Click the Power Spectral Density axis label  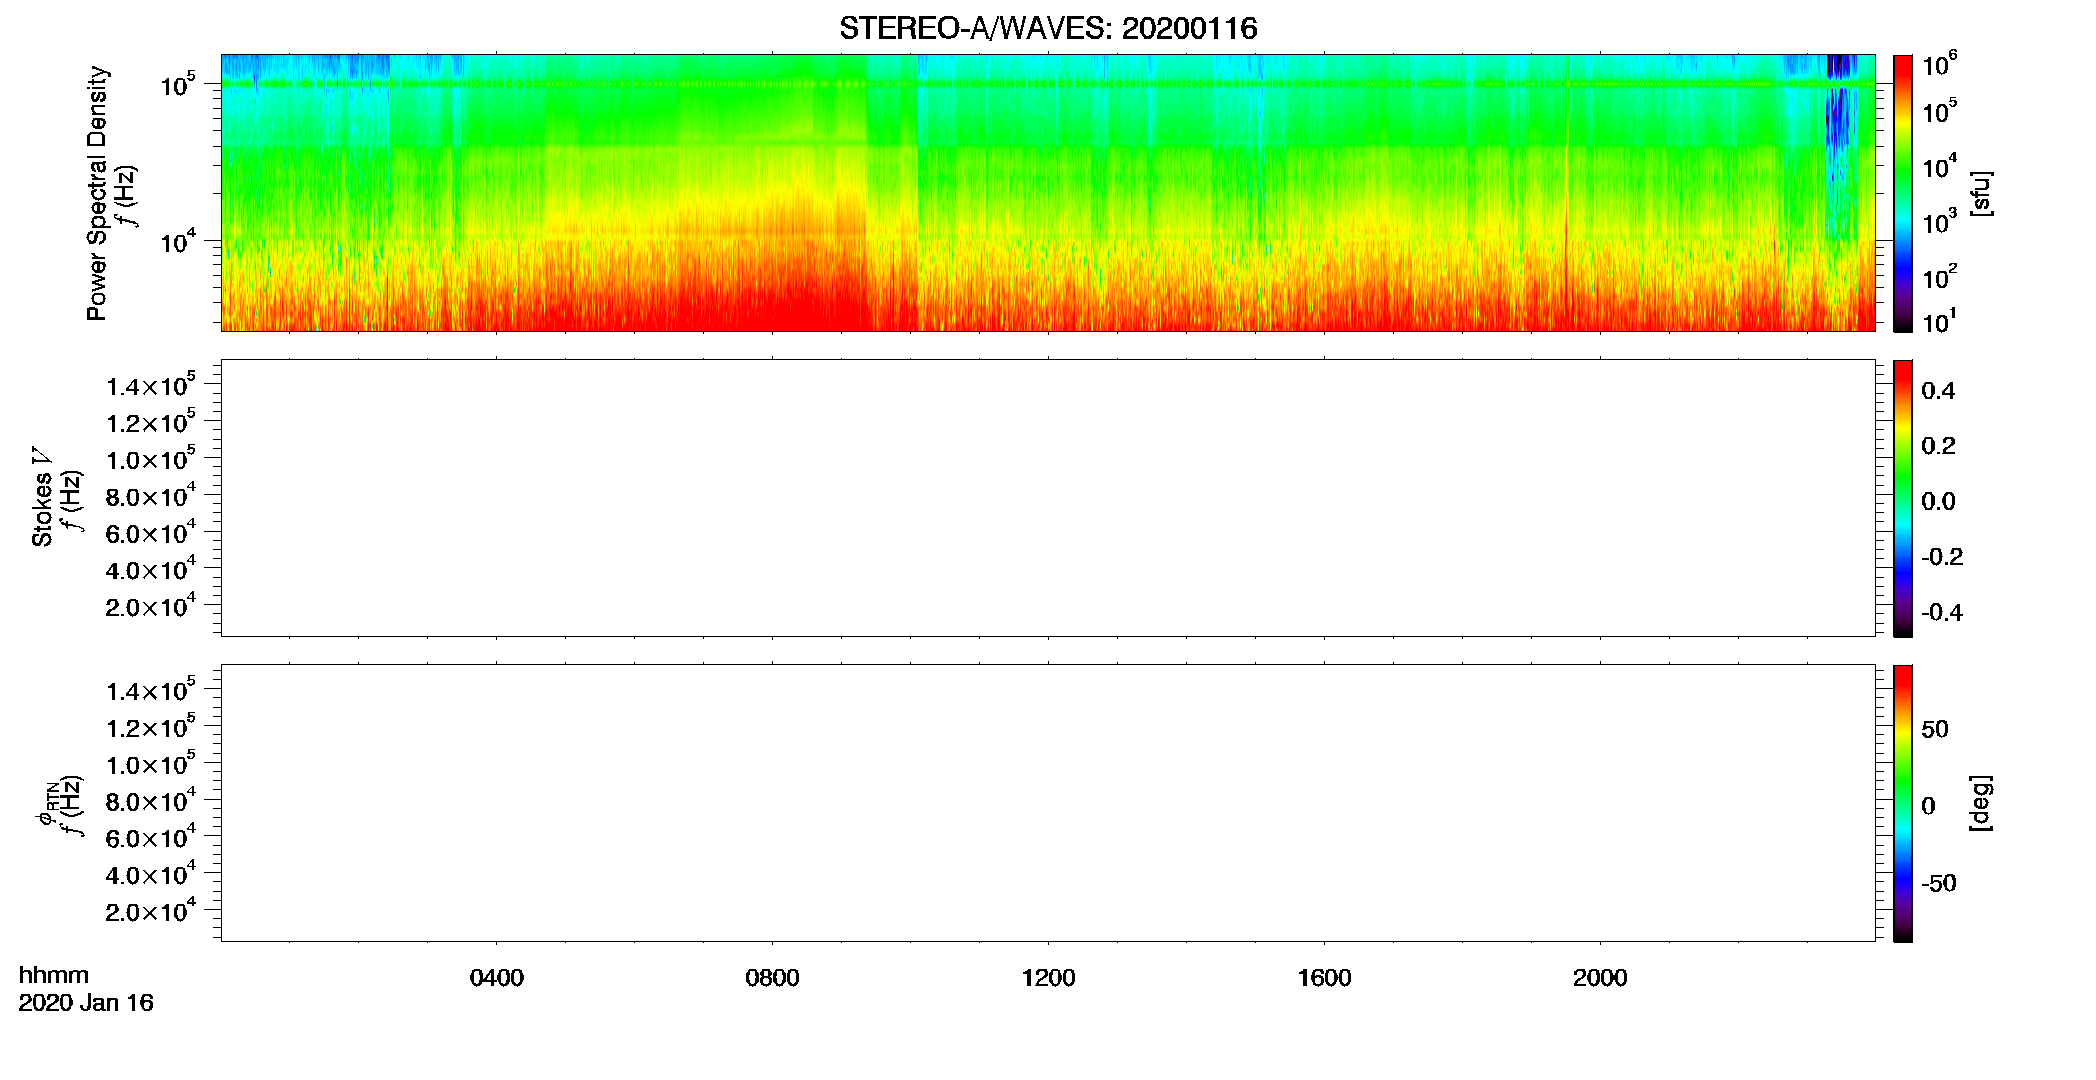point(97,193)
